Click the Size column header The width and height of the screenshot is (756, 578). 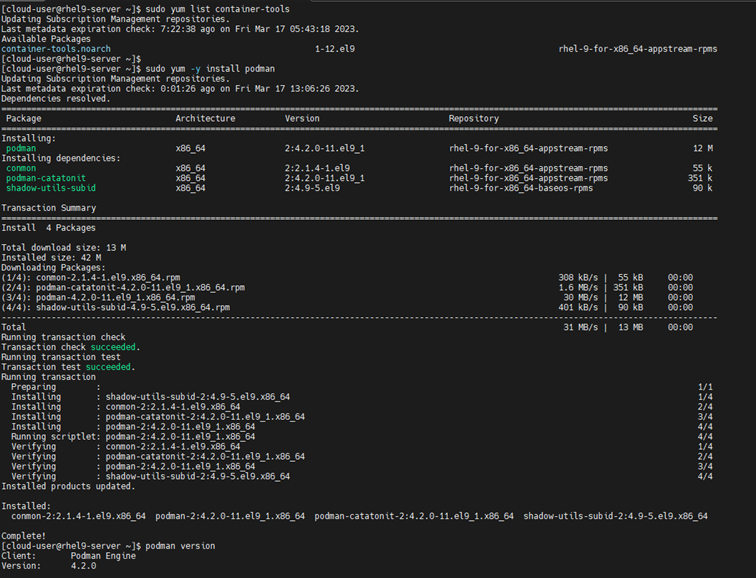[x=703, y=118]
